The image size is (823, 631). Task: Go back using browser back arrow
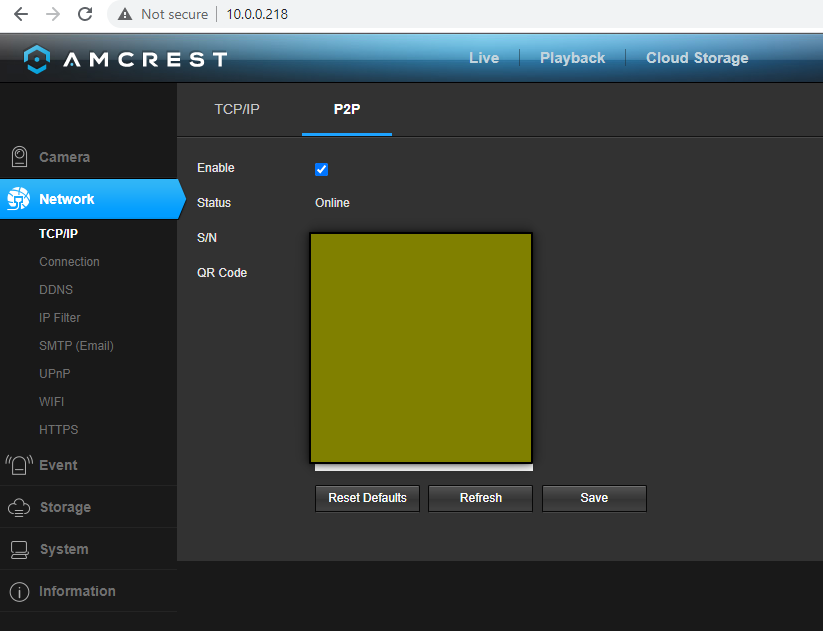tap(21, 14)
